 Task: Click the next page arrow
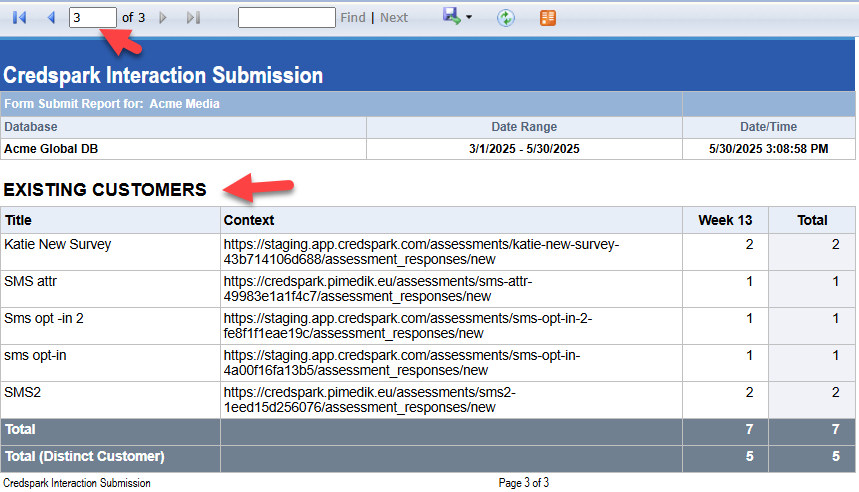click(x=164, y=18)
